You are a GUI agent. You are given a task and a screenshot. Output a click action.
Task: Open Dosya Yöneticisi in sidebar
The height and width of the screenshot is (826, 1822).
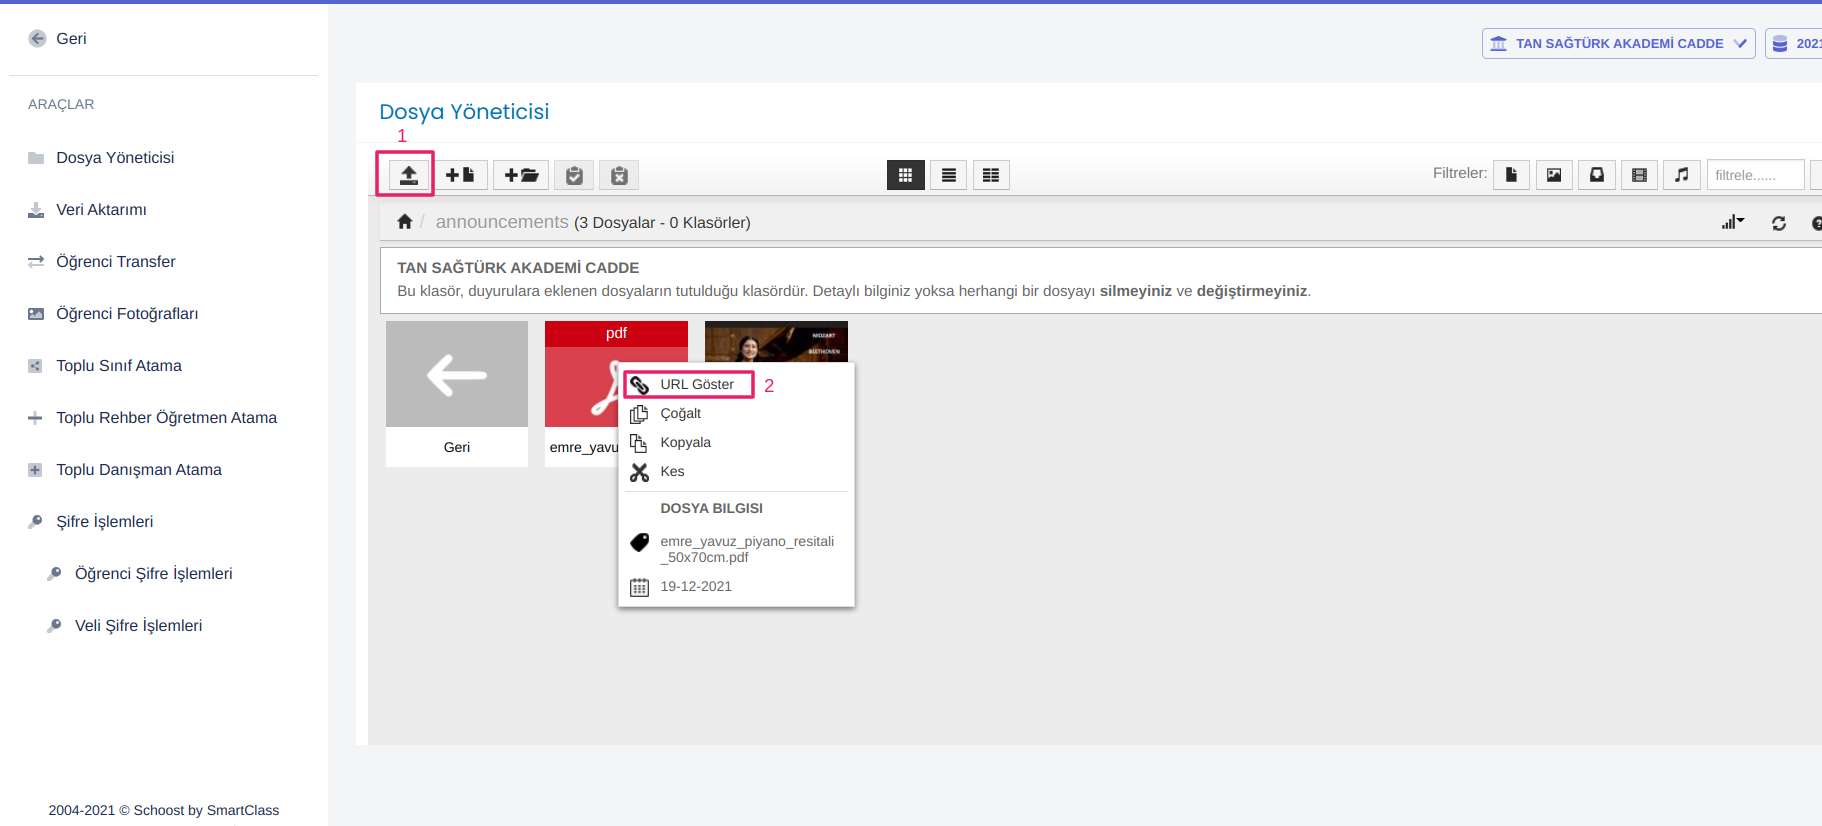pos(115,158)
